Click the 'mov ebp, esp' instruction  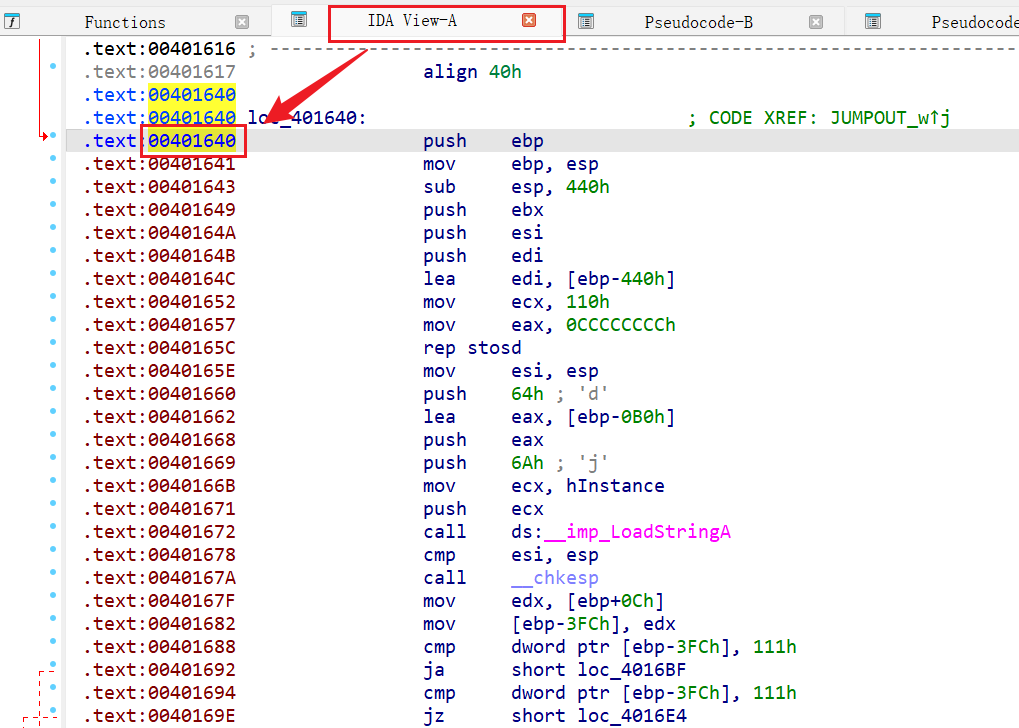click(x=511, y=164)
